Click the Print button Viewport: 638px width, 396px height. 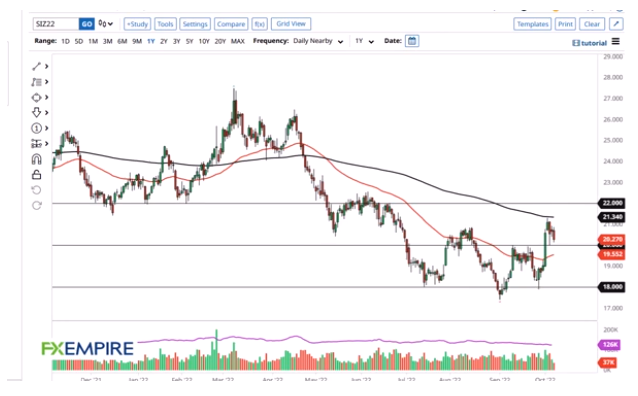[565, 24]
